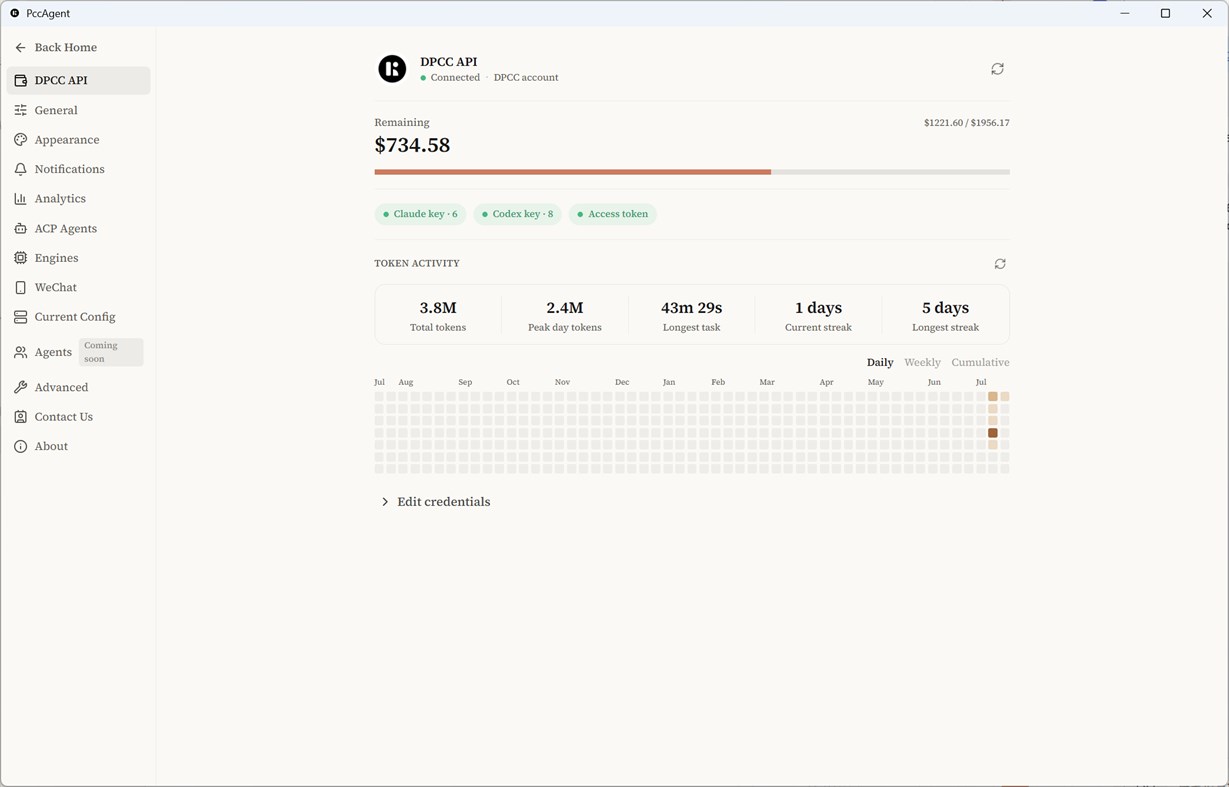Open Analytics via bar chart icon
Viewport: 1229px width, 787px height.
20,199
